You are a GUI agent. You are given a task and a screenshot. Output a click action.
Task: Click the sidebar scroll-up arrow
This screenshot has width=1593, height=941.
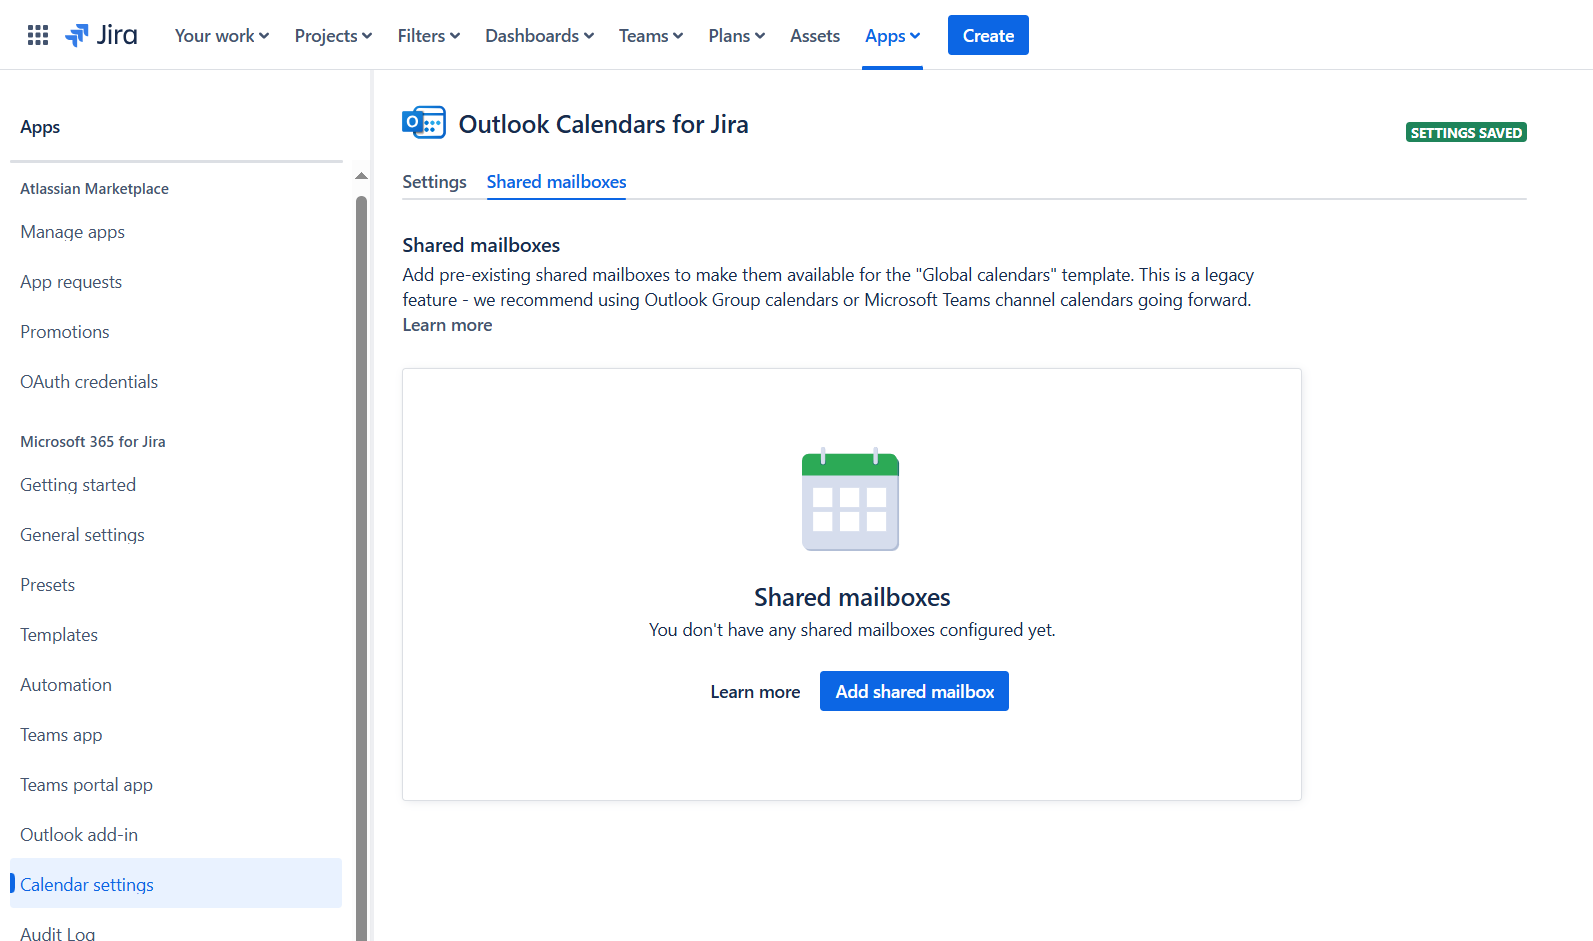tap(361, 176)
